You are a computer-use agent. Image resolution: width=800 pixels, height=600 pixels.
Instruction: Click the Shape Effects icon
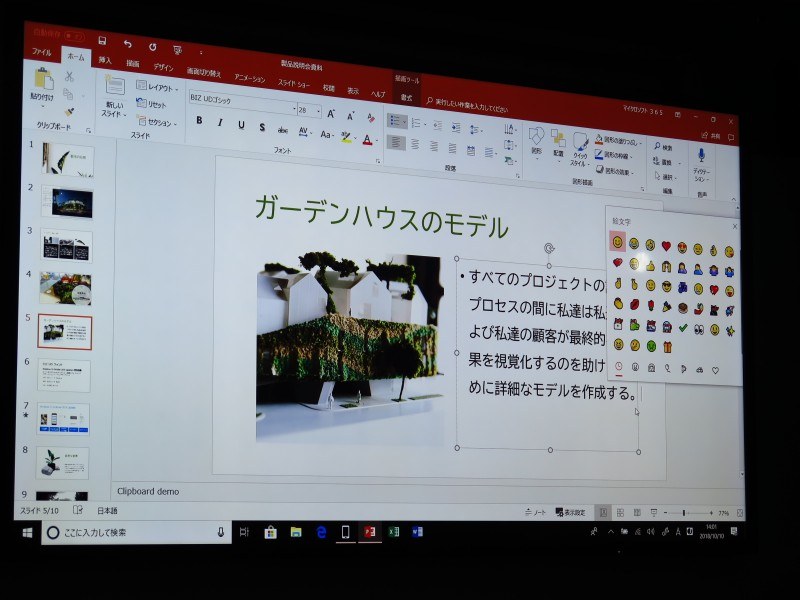point(600,169)
